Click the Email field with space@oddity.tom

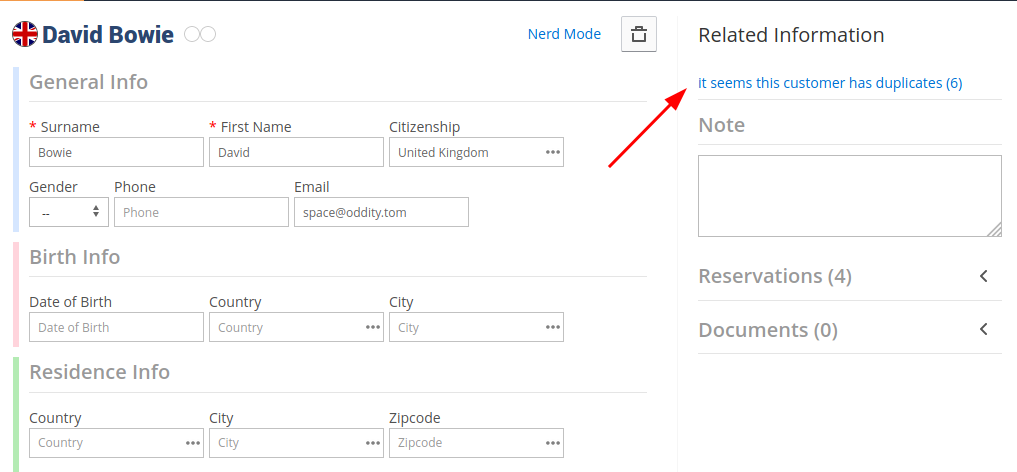coord(381,212)
